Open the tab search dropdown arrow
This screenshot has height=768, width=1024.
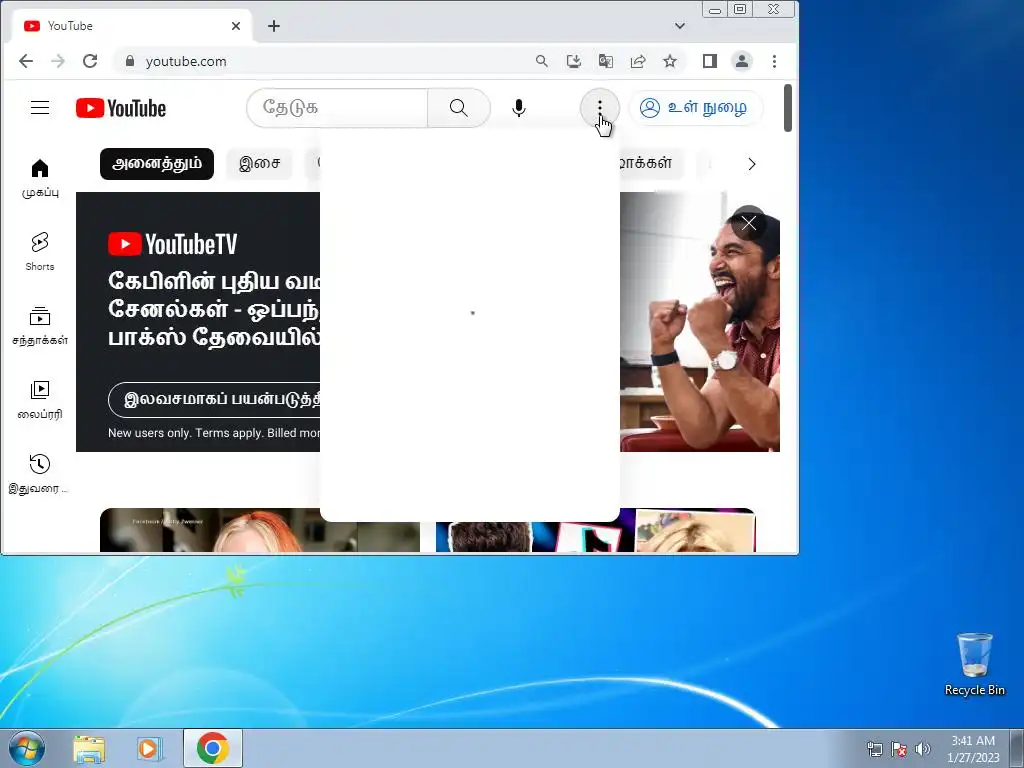[680, 26]
